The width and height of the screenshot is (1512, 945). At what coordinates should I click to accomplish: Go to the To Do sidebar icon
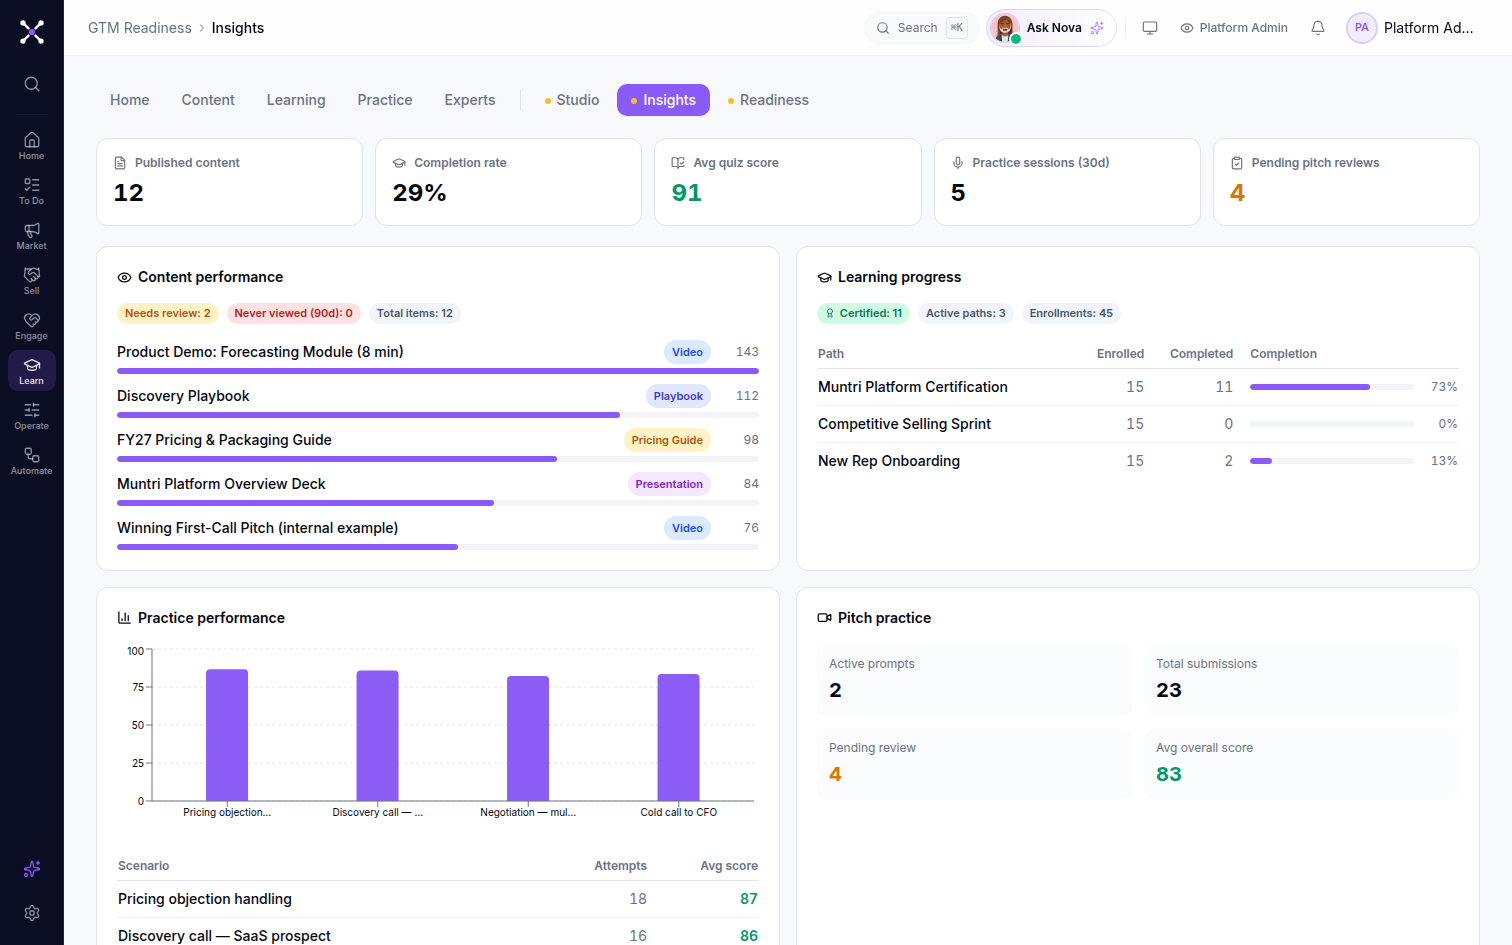pos(32,190)
